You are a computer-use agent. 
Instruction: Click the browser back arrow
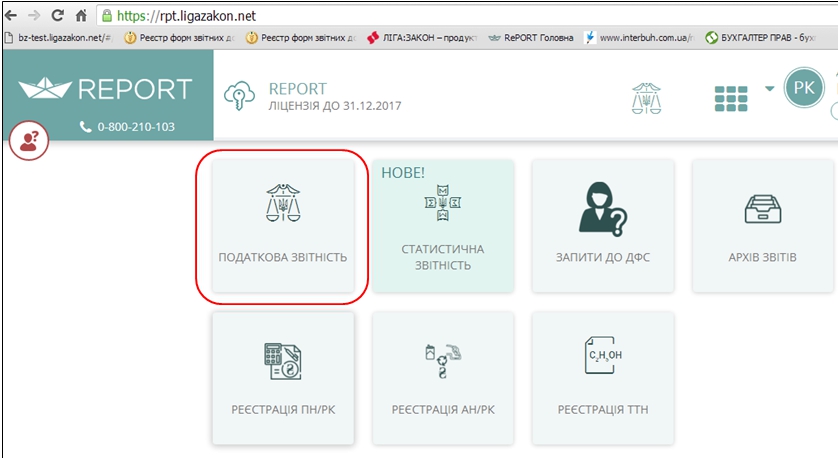[x=11, y=15]
